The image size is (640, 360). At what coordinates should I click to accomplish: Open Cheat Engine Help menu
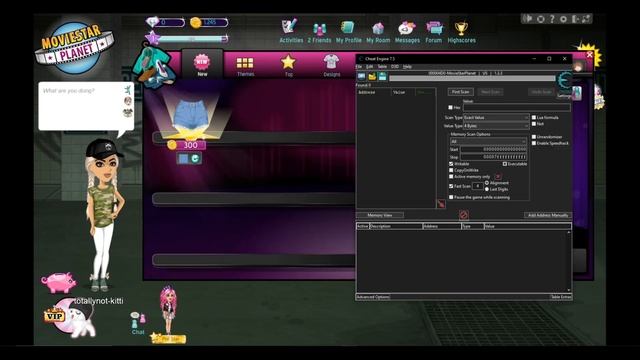click(x=407, y=67)
